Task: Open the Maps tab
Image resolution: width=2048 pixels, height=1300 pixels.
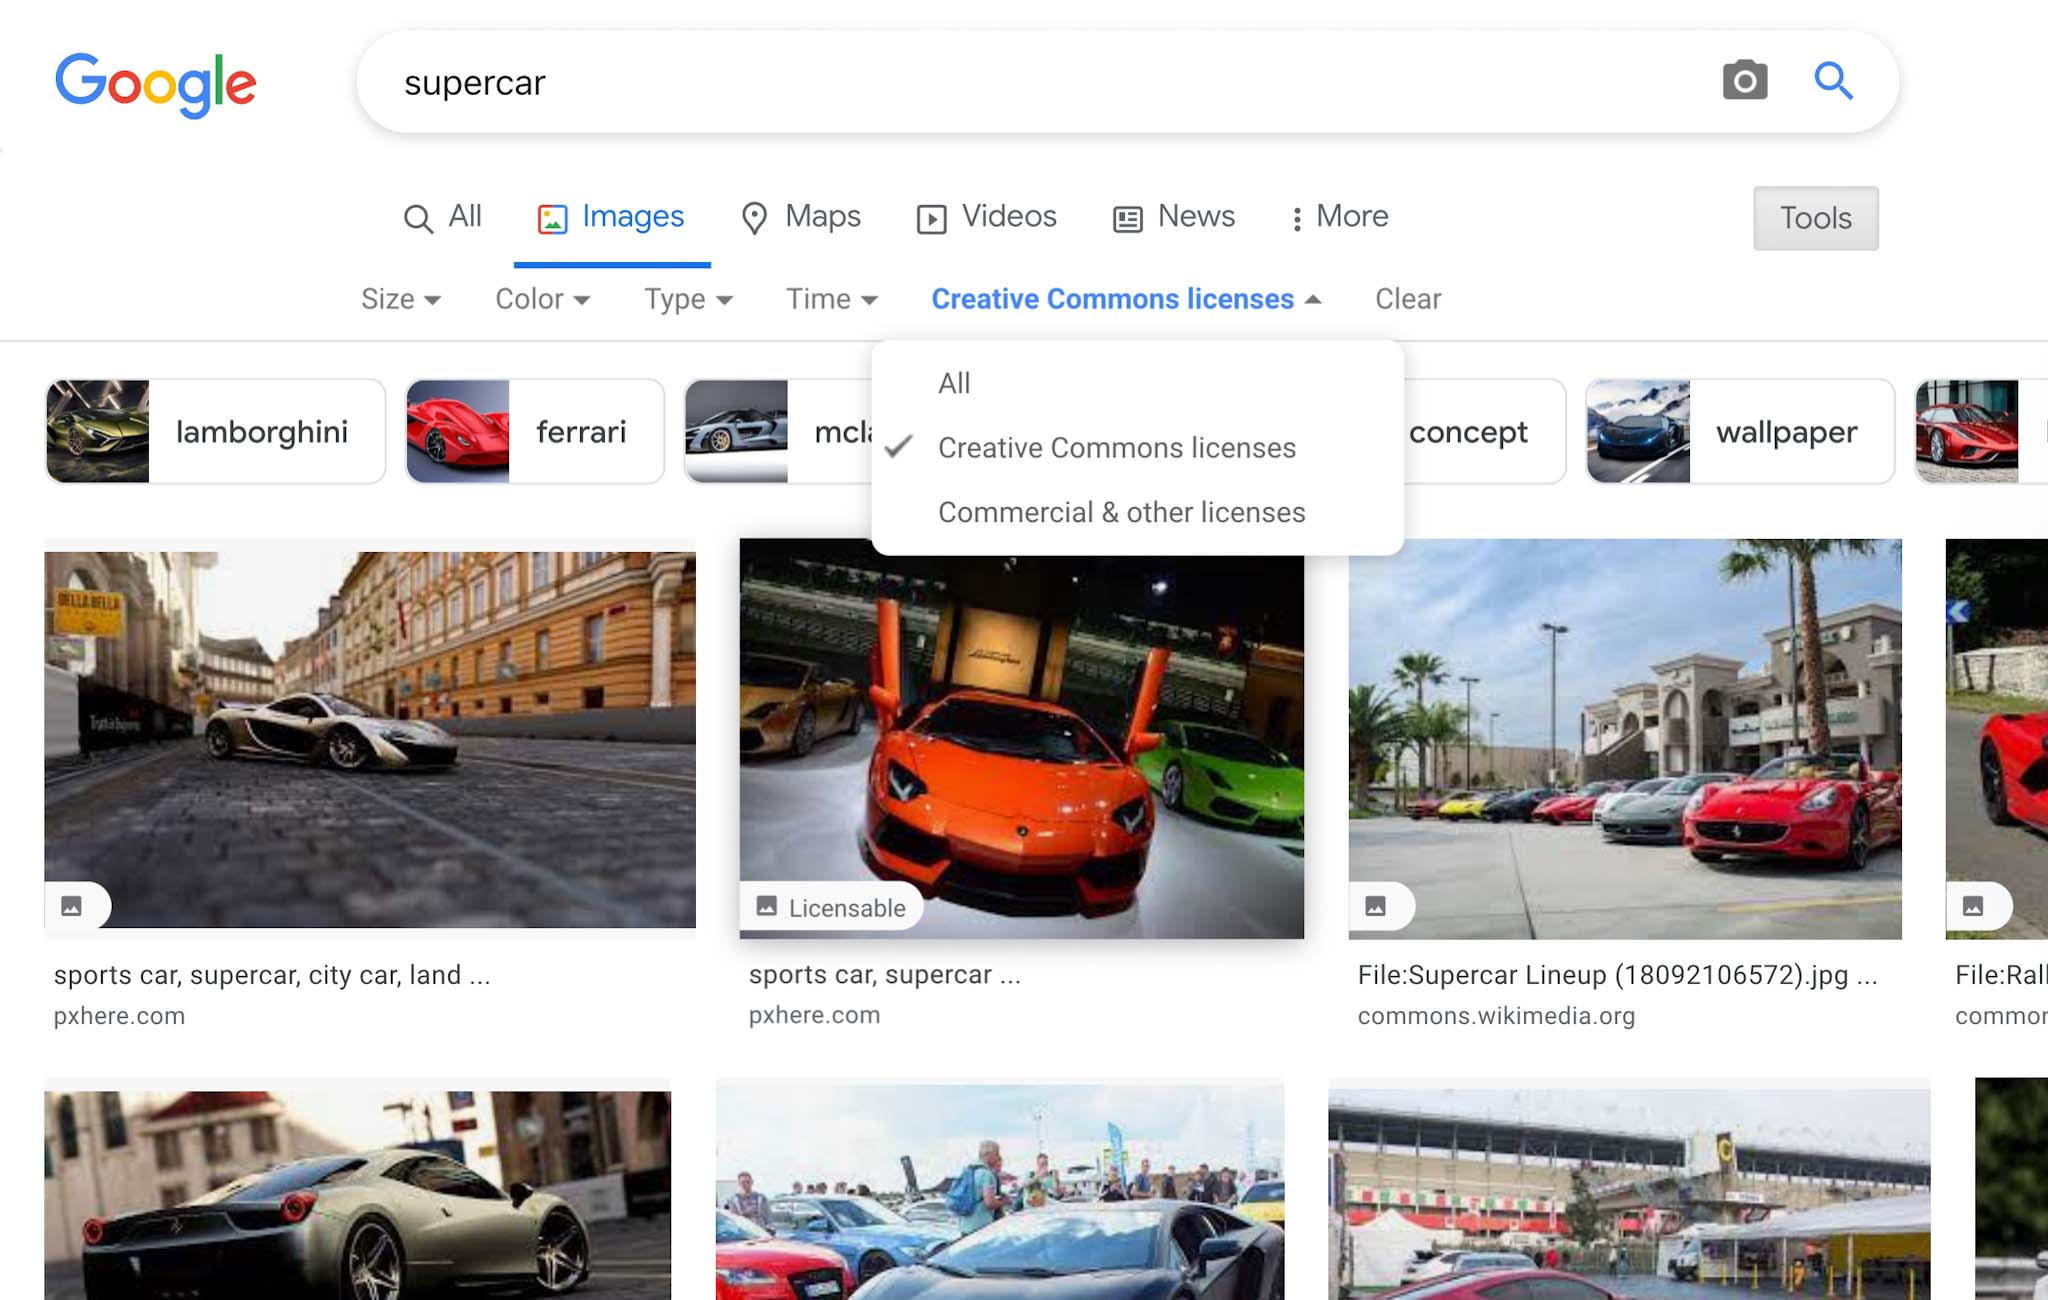Action: point(800,217)
